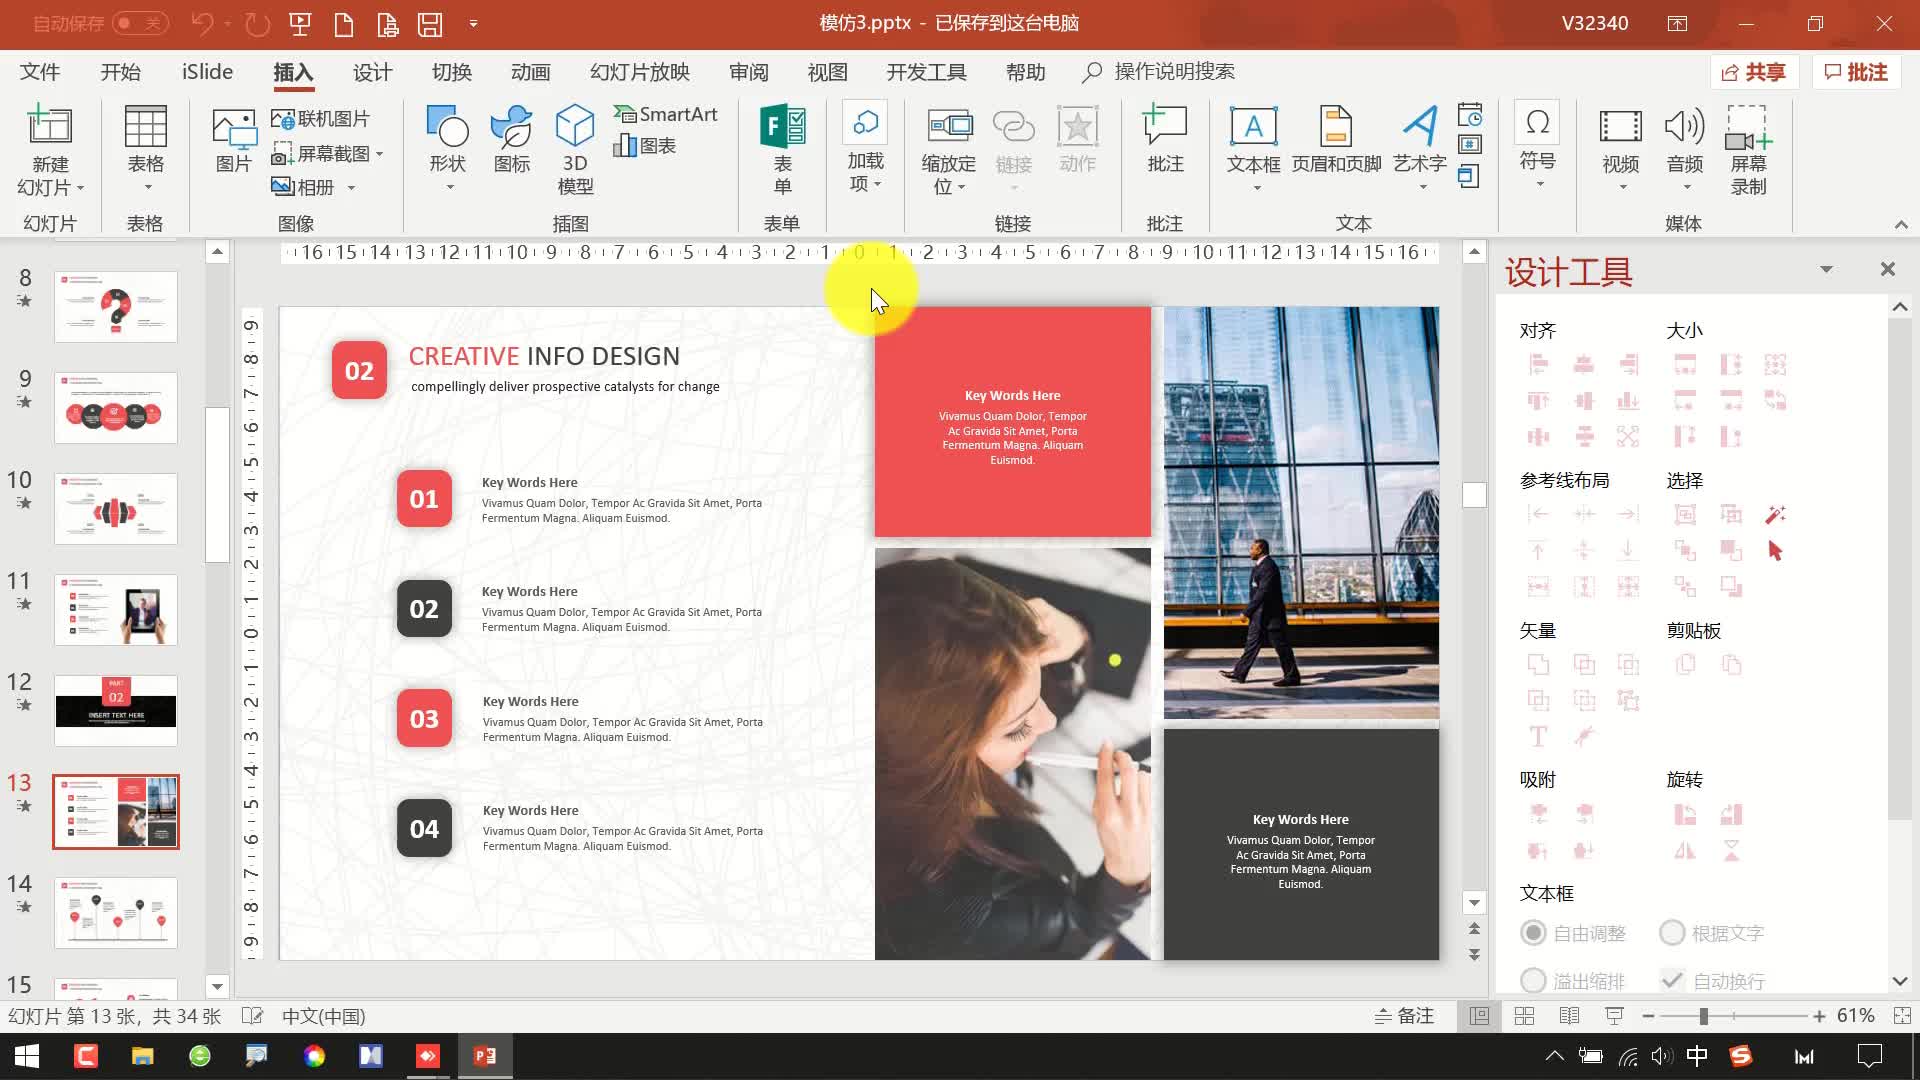Close the 设计工具 pane
The height and width of the screenshot is (1080, 1920).
(1888, 269)
